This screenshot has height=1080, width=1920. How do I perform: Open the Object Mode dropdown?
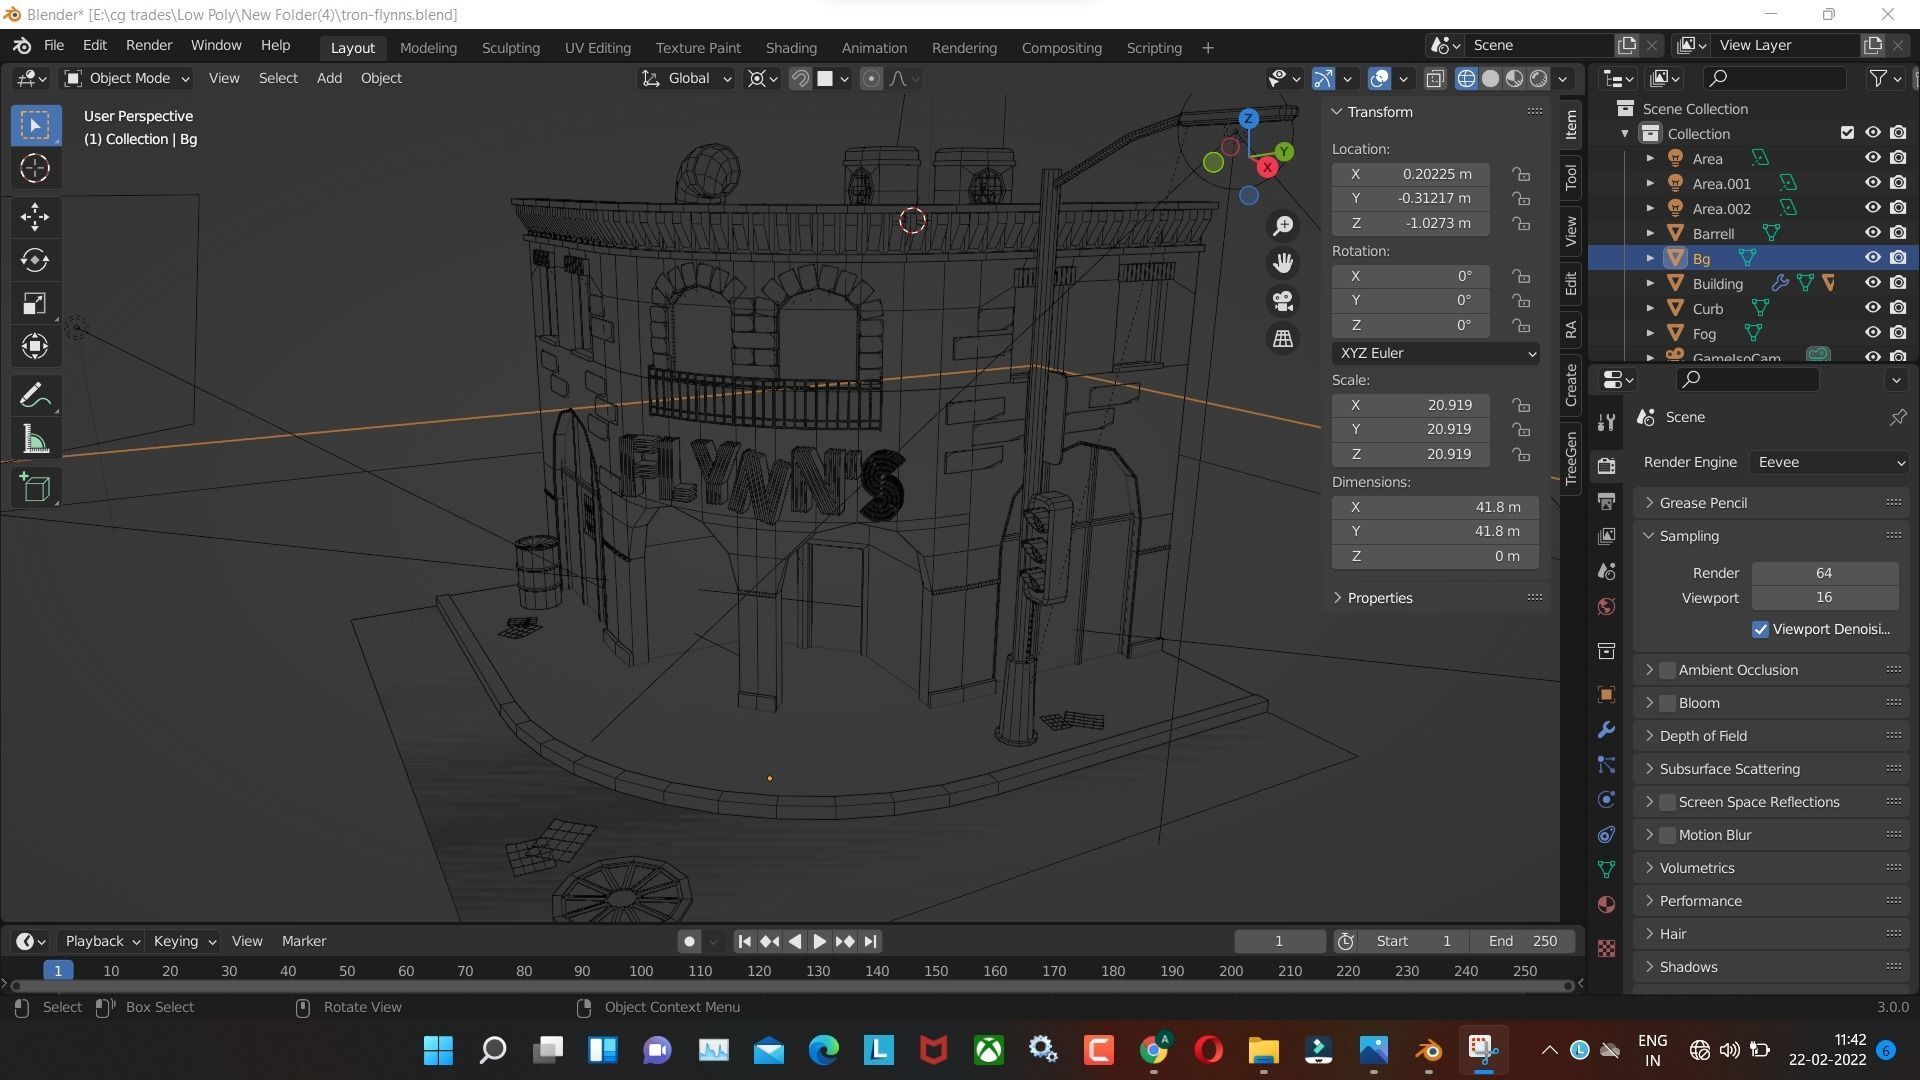pyautogui.click(x=127, y=78)
